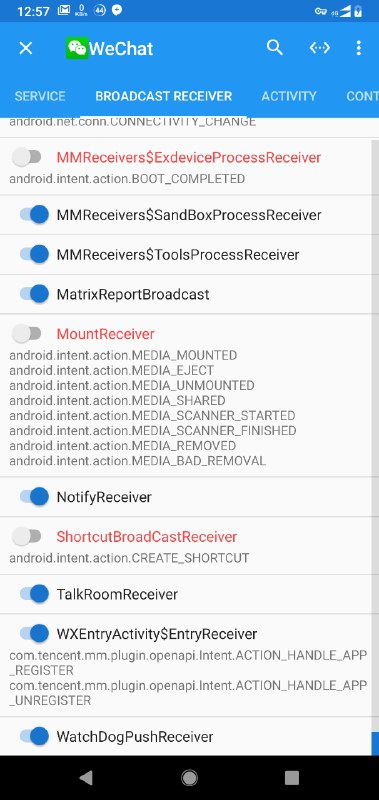This screenshot has width=379, height=800.
Task: Close the WeChat component view
Action: [x=26, y=48]
